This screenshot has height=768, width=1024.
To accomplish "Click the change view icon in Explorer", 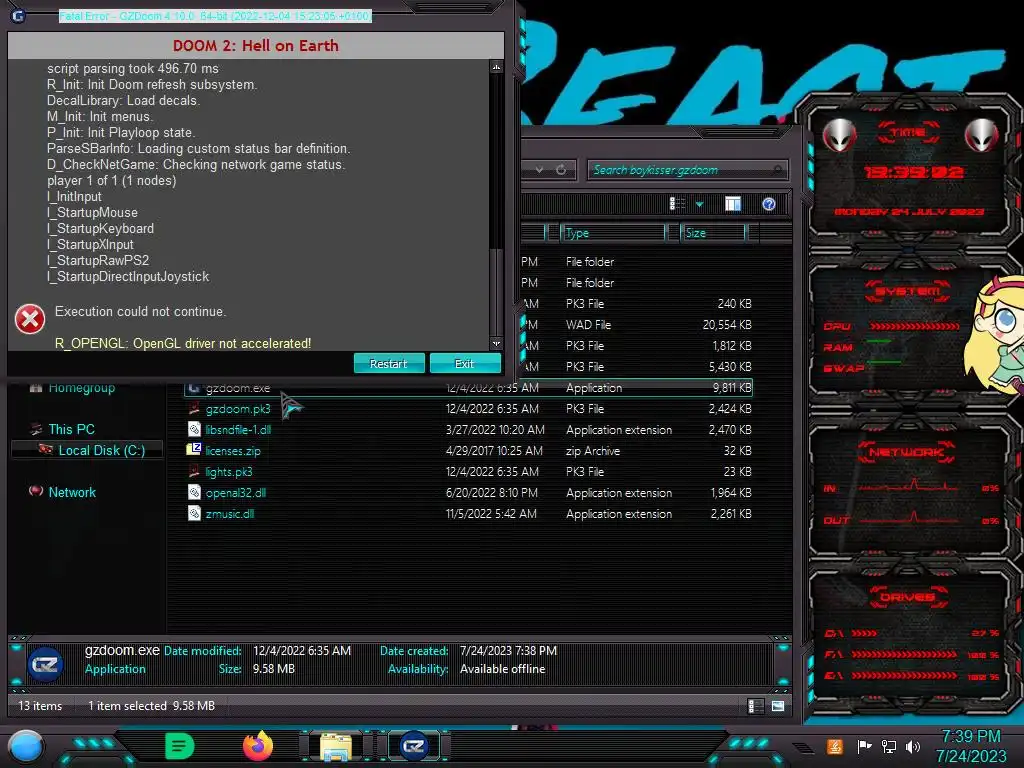I will click(x=677, y=204).
